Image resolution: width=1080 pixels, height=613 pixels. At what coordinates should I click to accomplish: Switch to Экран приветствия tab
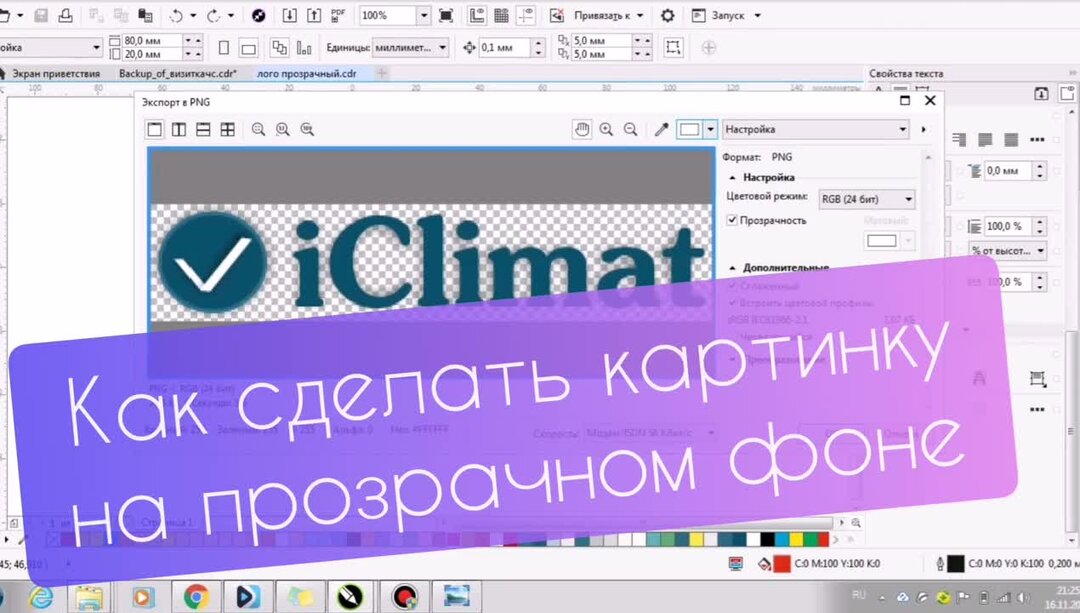click(56, 73)
